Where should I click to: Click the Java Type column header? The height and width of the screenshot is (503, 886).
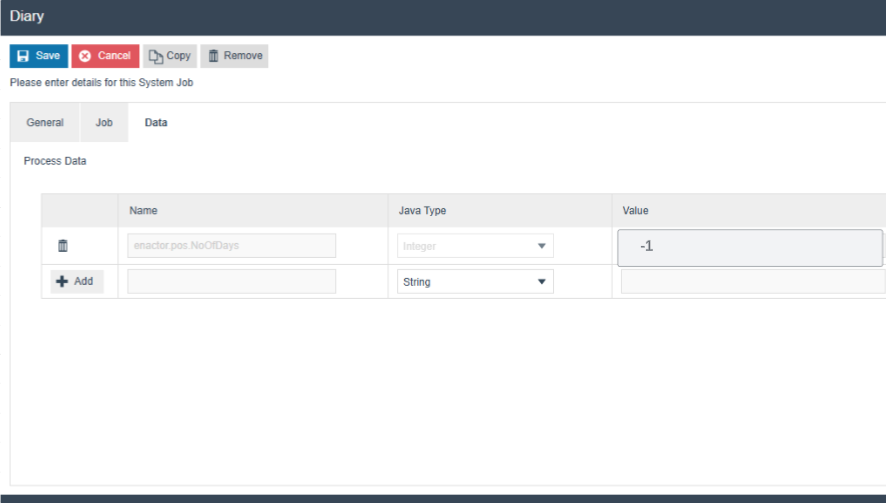coord(422,211)
